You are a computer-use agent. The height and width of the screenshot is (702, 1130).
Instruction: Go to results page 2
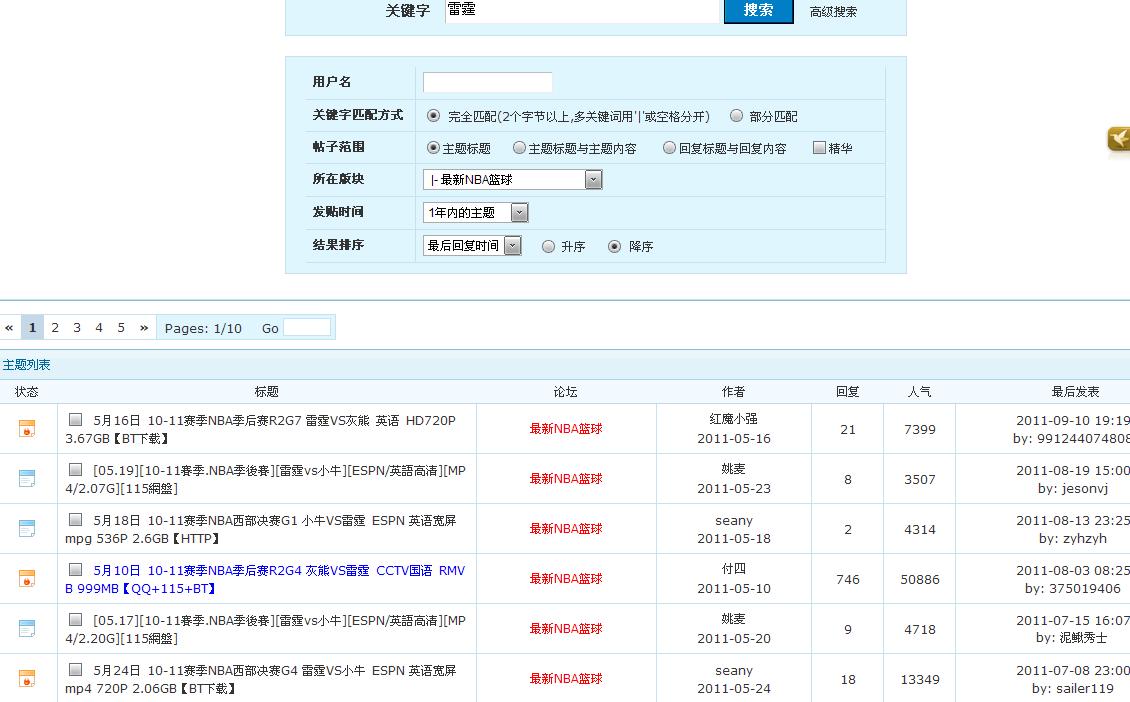pos(55,327)
